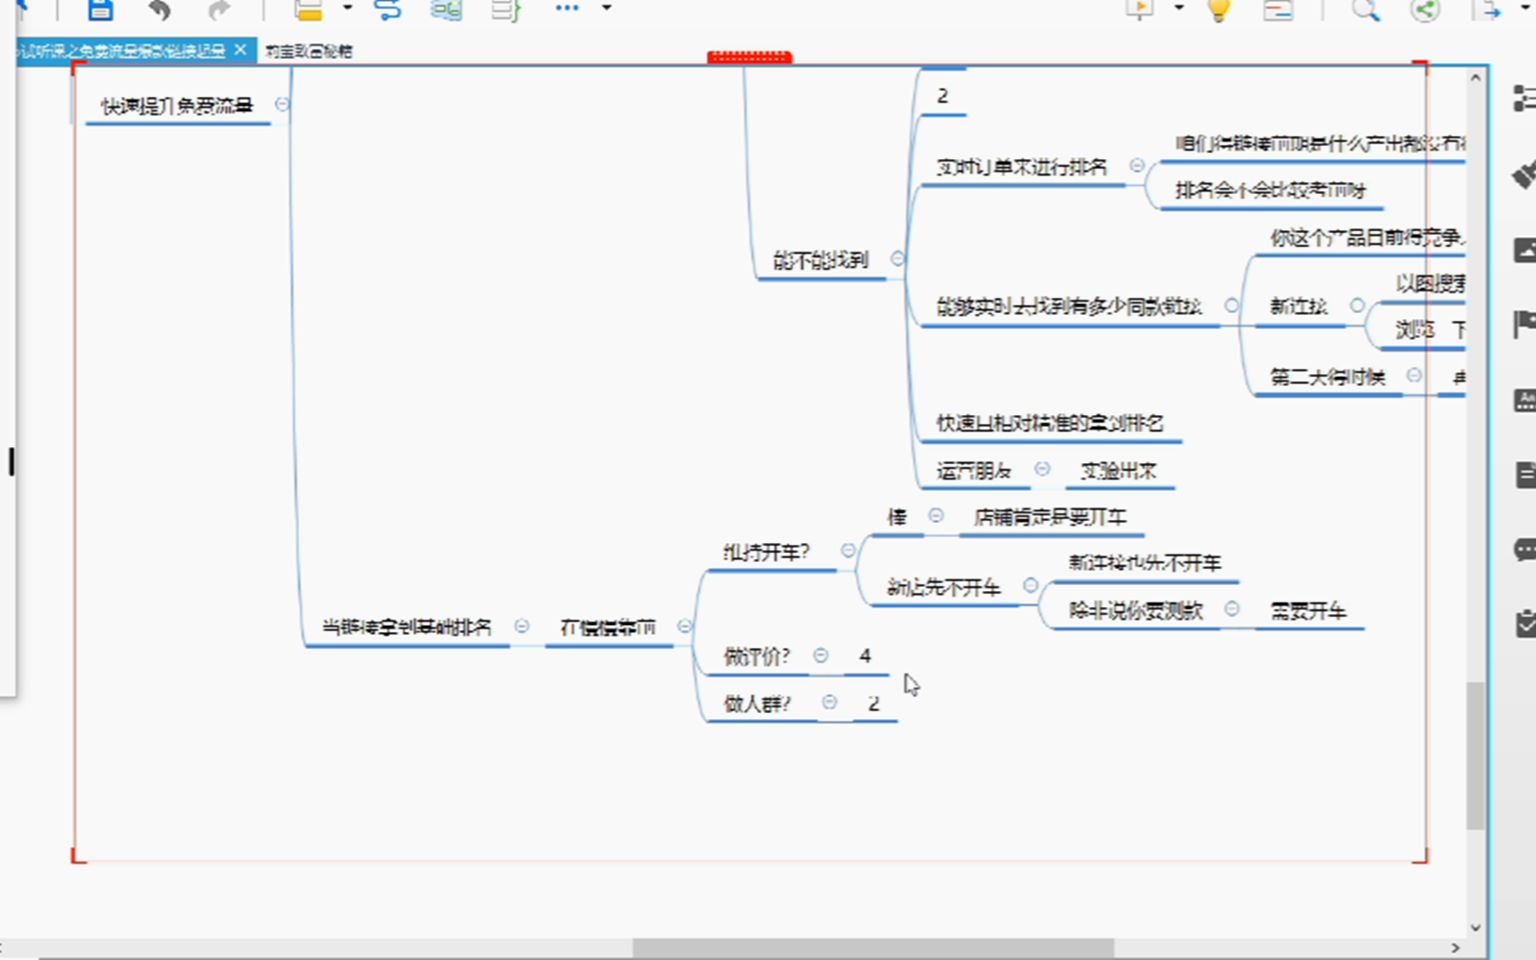Collapse the branch left of 需要开车
1536x960 pixels.
tap(1232, 608)
